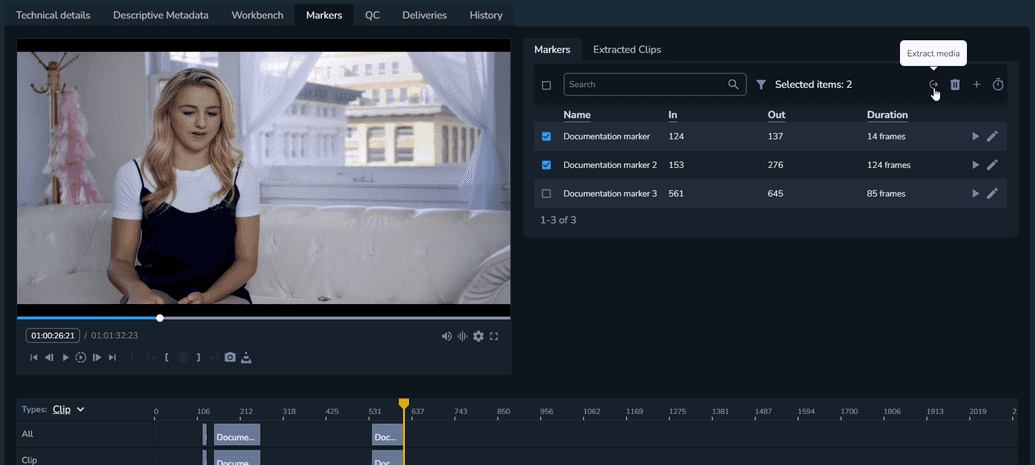Viewport: 1035px width, 465px height.
Task: Click the current timecode 01:00:26:21 box
Action: coord(53,336)
